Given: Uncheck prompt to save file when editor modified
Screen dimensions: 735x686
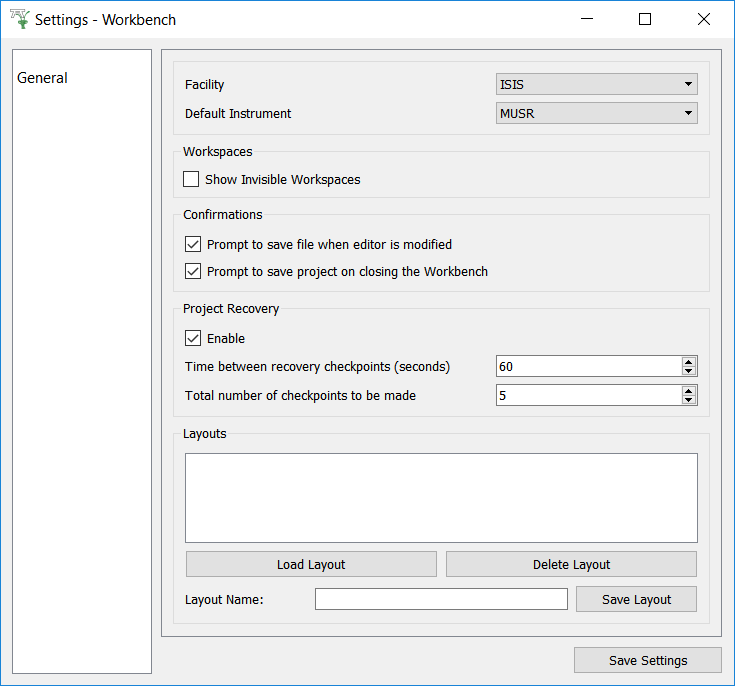Looking at the screenshot, I should click(x=194, y=244).
